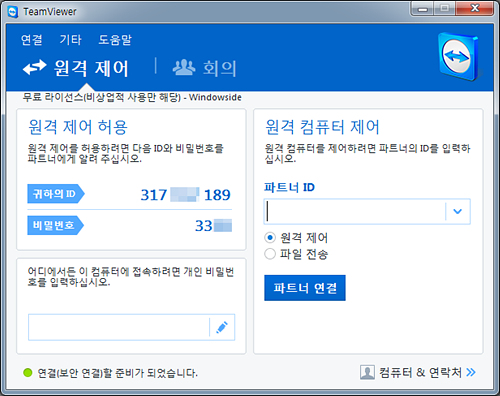Open the 도움말 menu
This screenshot has height=396, width=500.
click(x=115, y=40)
